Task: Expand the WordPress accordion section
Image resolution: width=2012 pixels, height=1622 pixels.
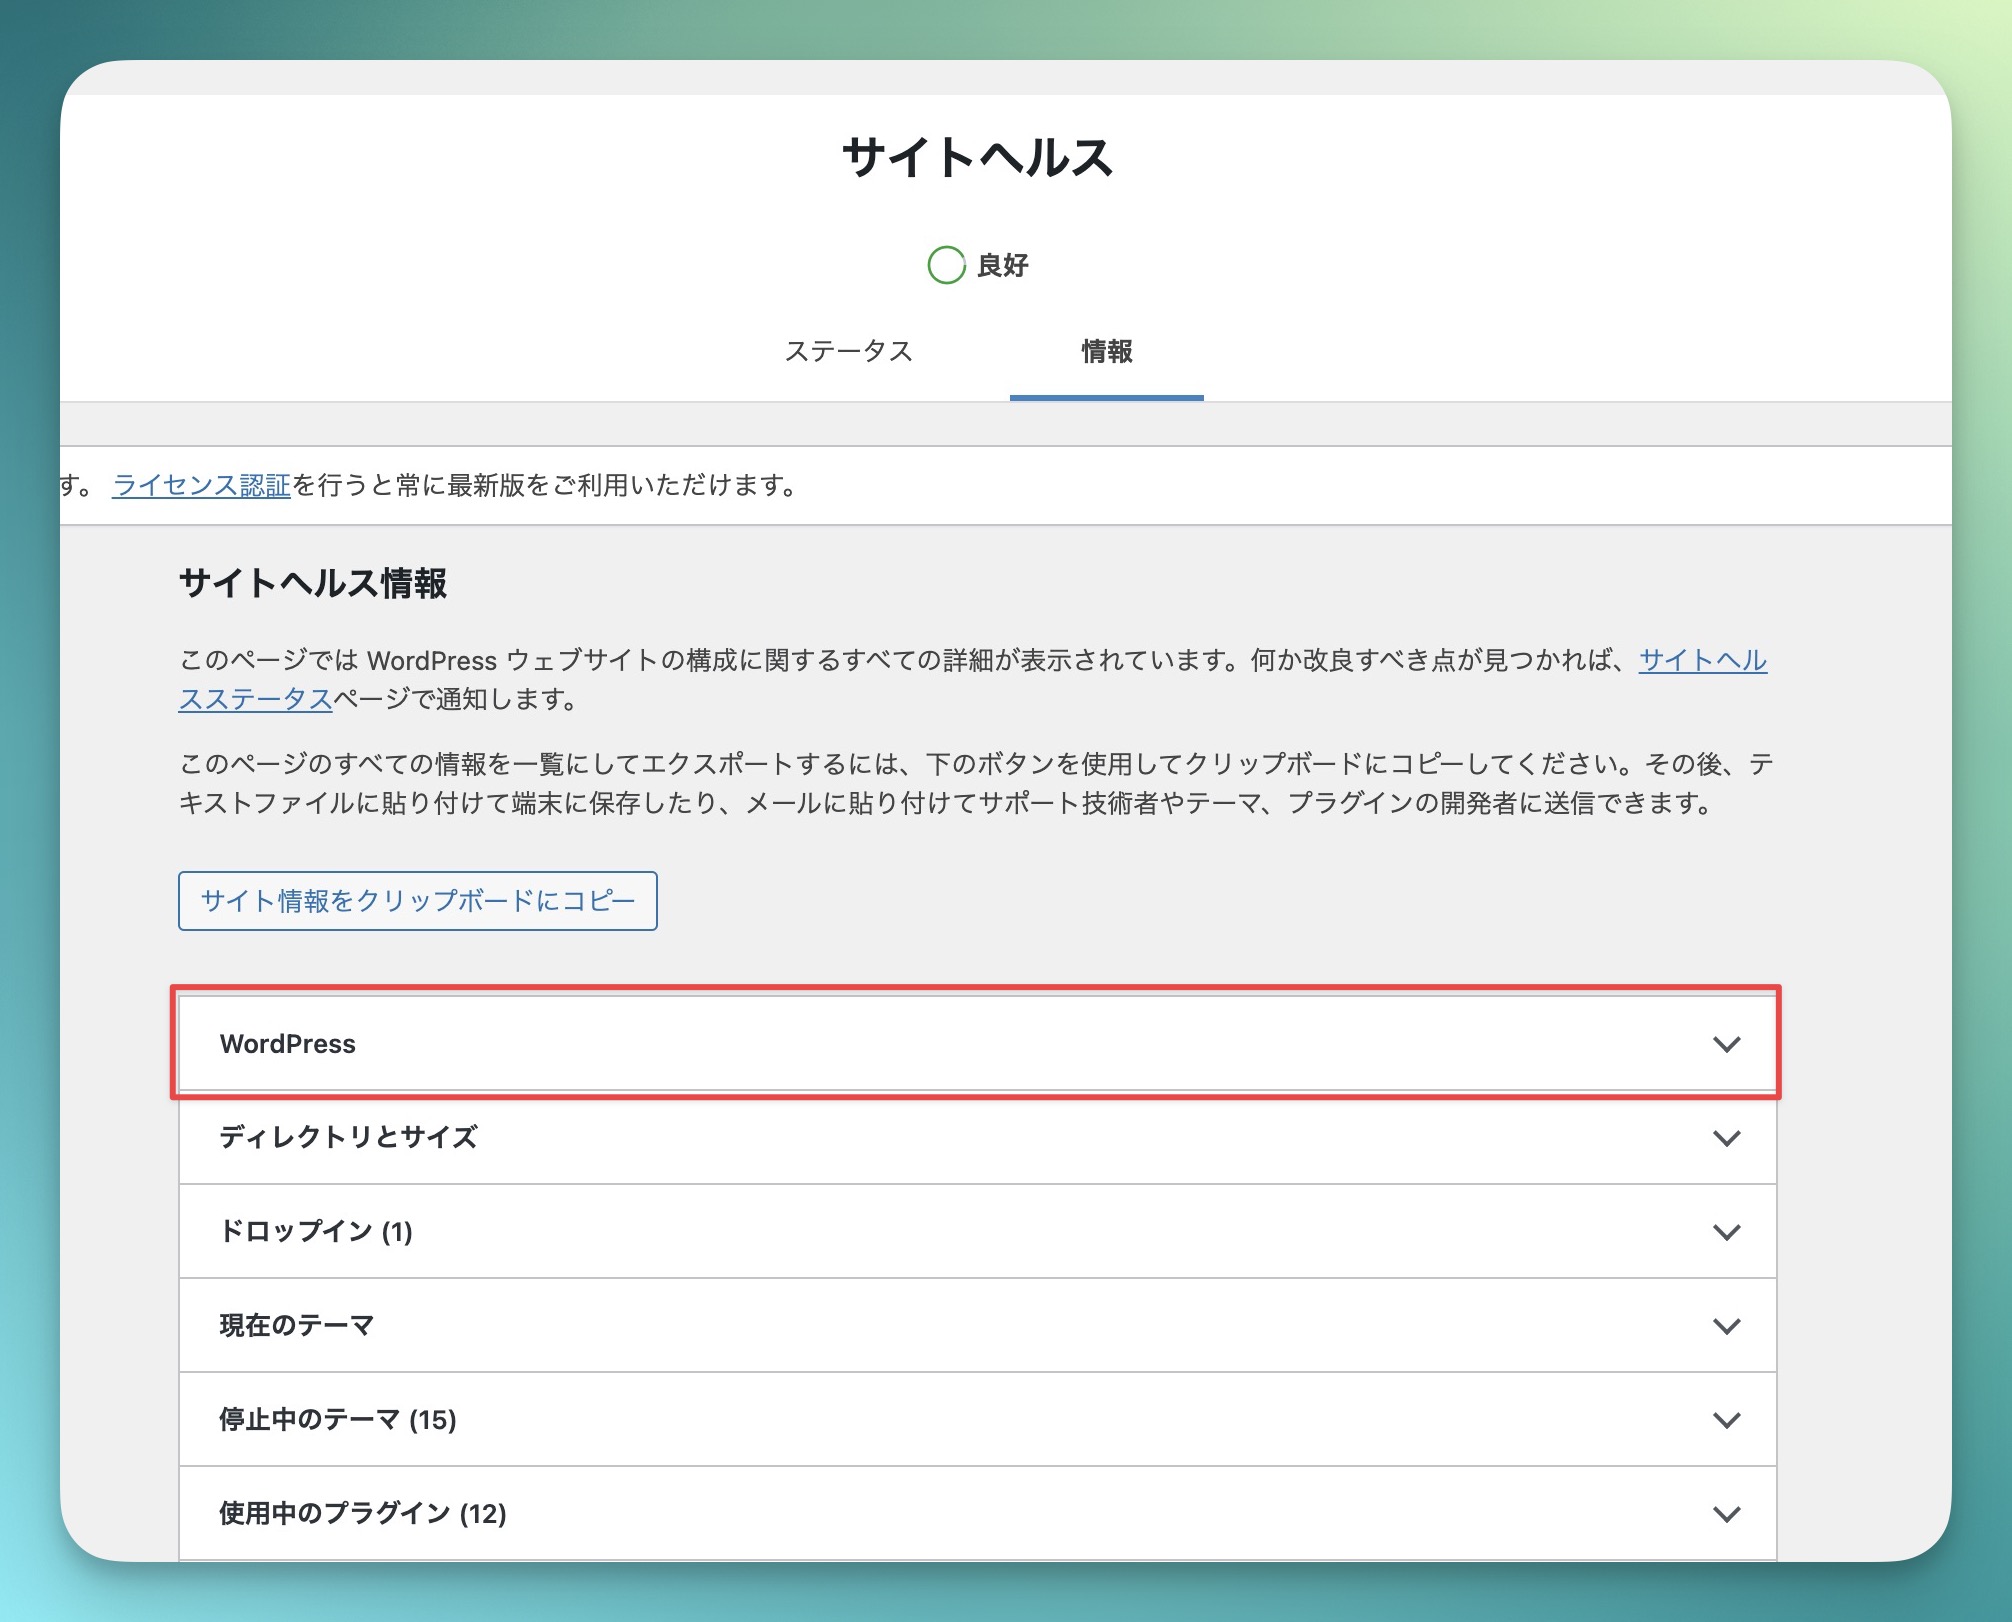Action: pyautogui.click(x=977, y=1044)
